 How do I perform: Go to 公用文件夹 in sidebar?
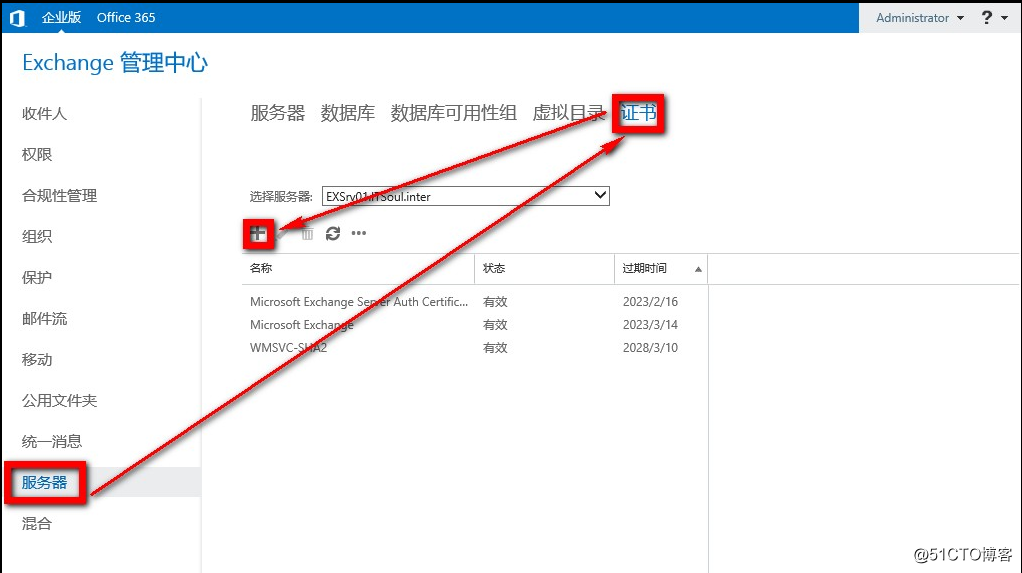[59, 401]
